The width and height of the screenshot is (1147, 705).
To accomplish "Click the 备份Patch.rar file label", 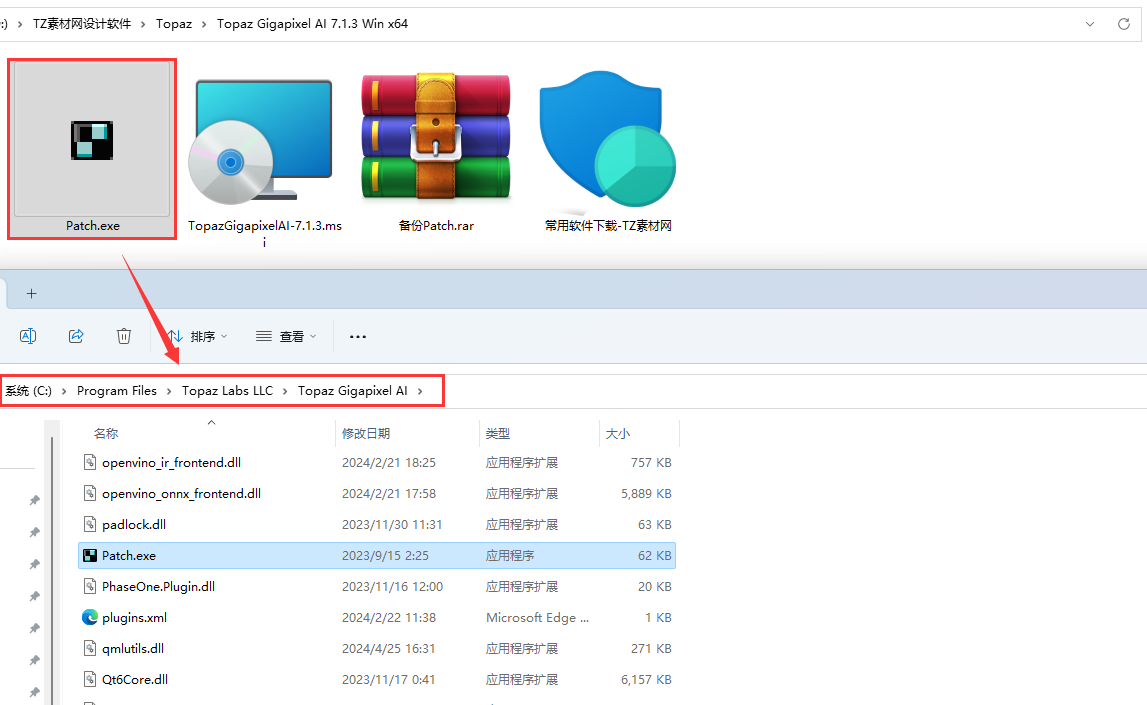I will pos(436,226).
